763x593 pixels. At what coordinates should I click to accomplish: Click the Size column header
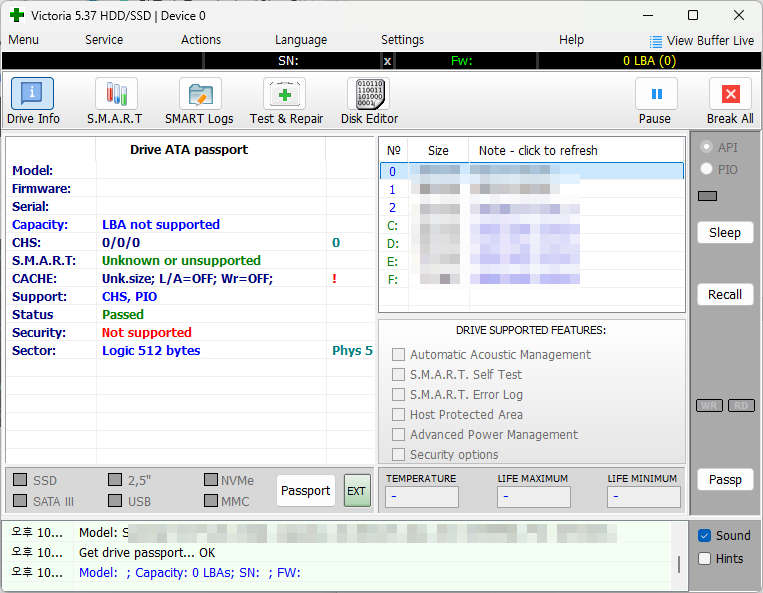click(x=438, y=151)
